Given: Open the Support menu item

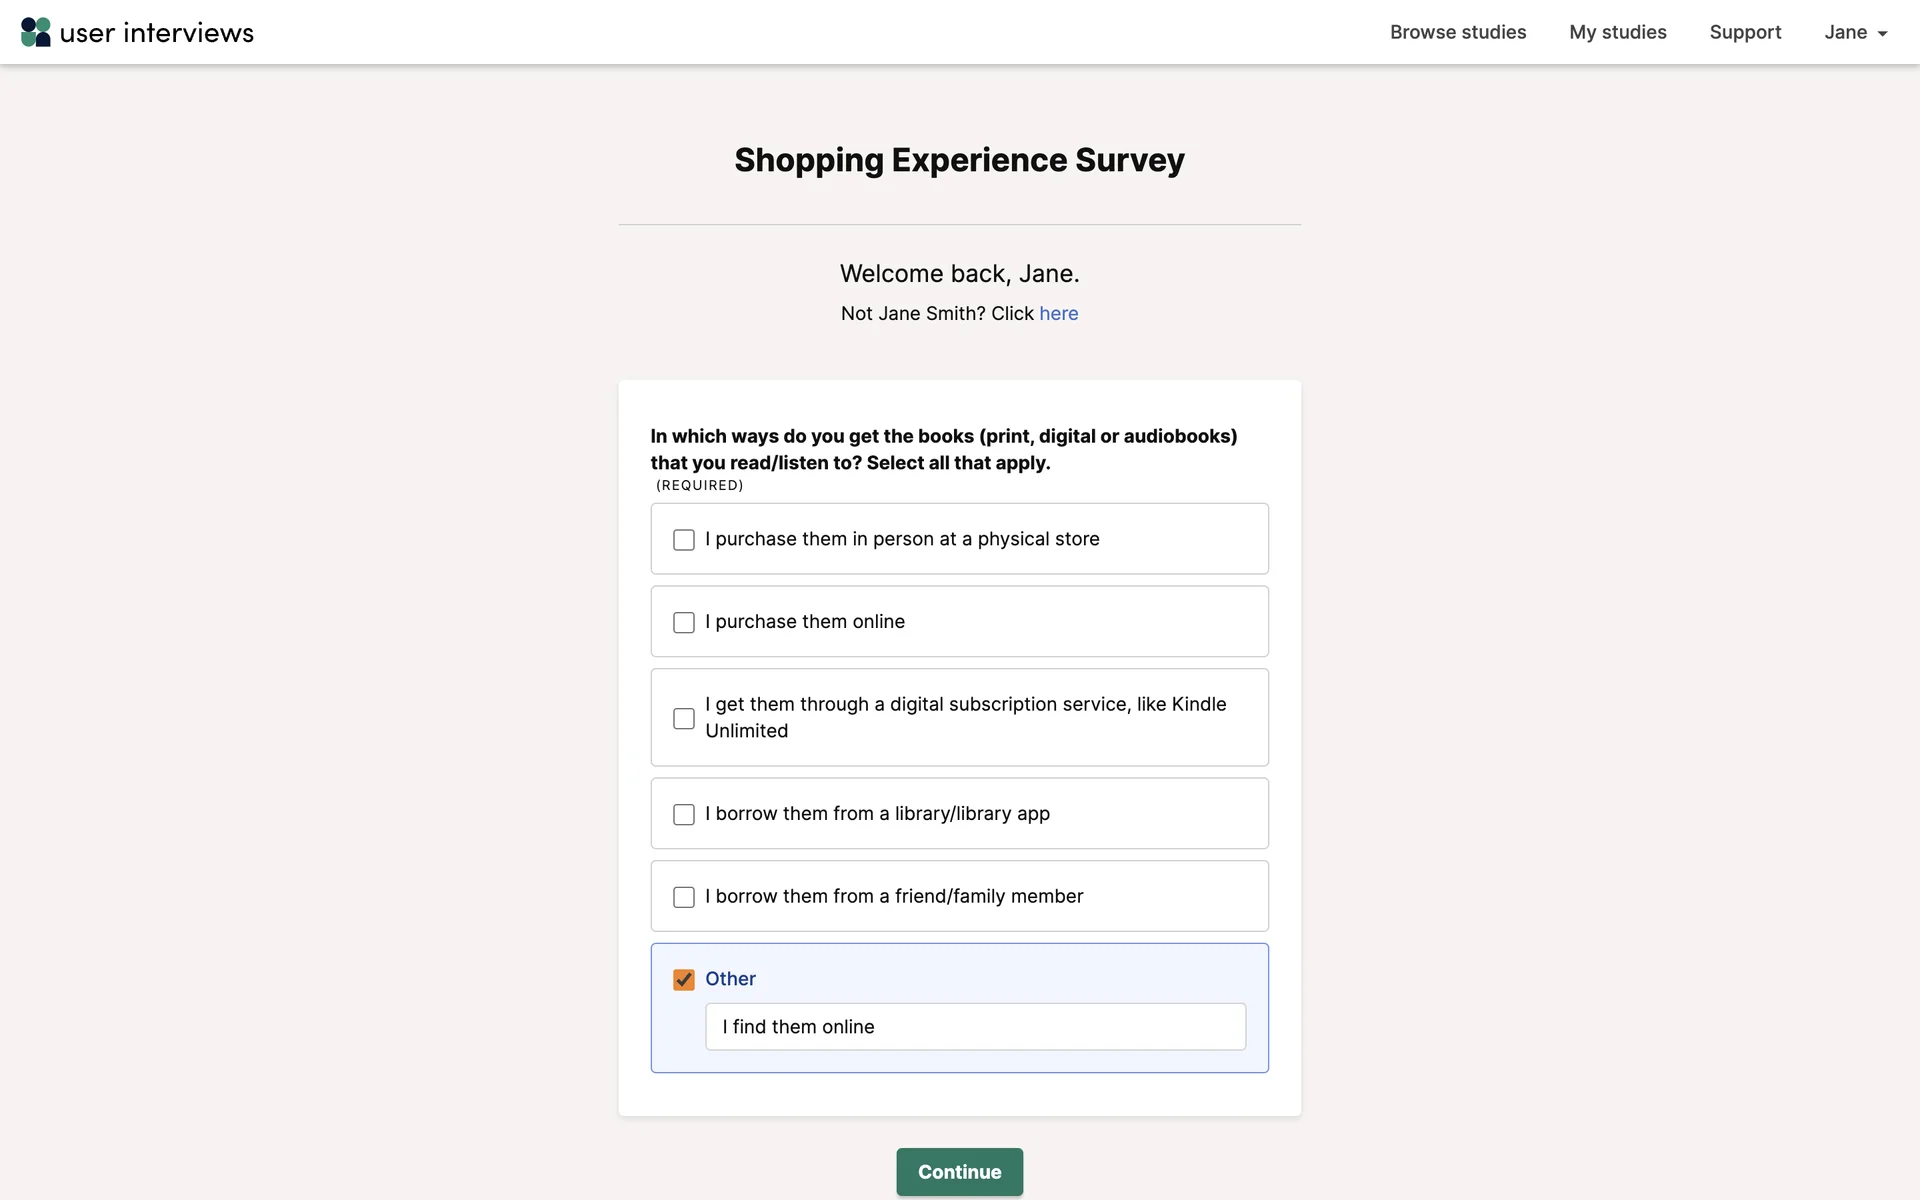Looking at the screenshot, I should [x=1745, y=32].
